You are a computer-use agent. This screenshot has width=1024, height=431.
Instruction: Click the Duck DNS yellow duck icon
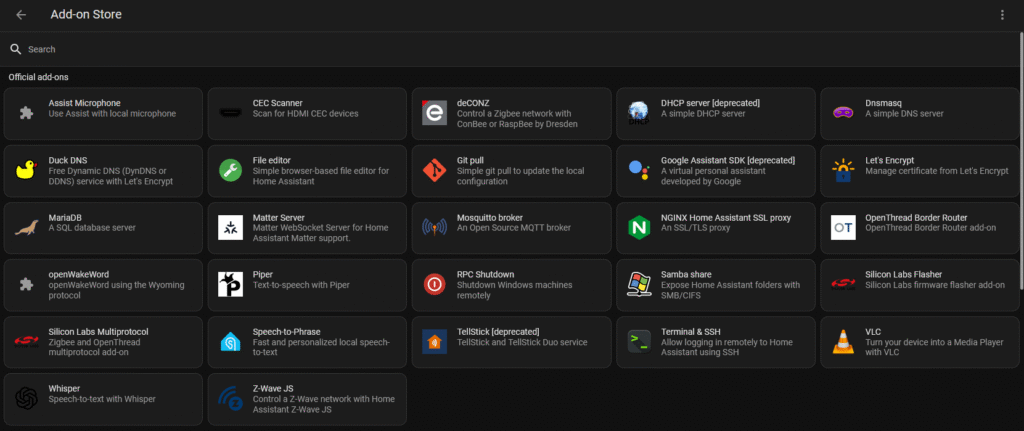(26, 170)
